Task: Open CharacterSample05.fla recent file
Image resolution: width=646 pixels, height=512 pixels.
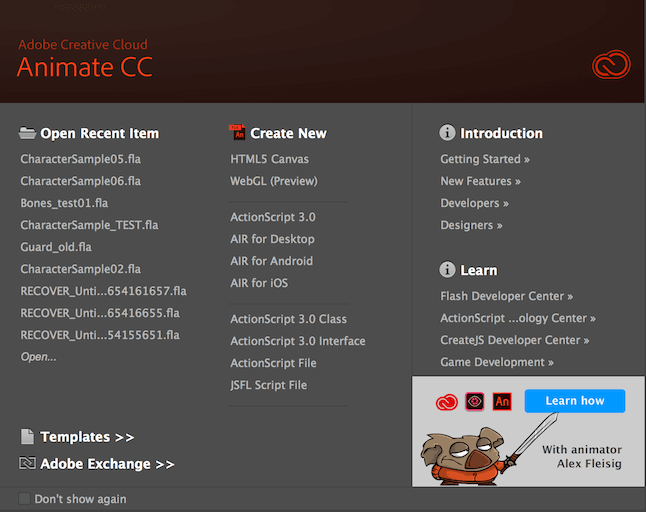Action: click(80, 159)
